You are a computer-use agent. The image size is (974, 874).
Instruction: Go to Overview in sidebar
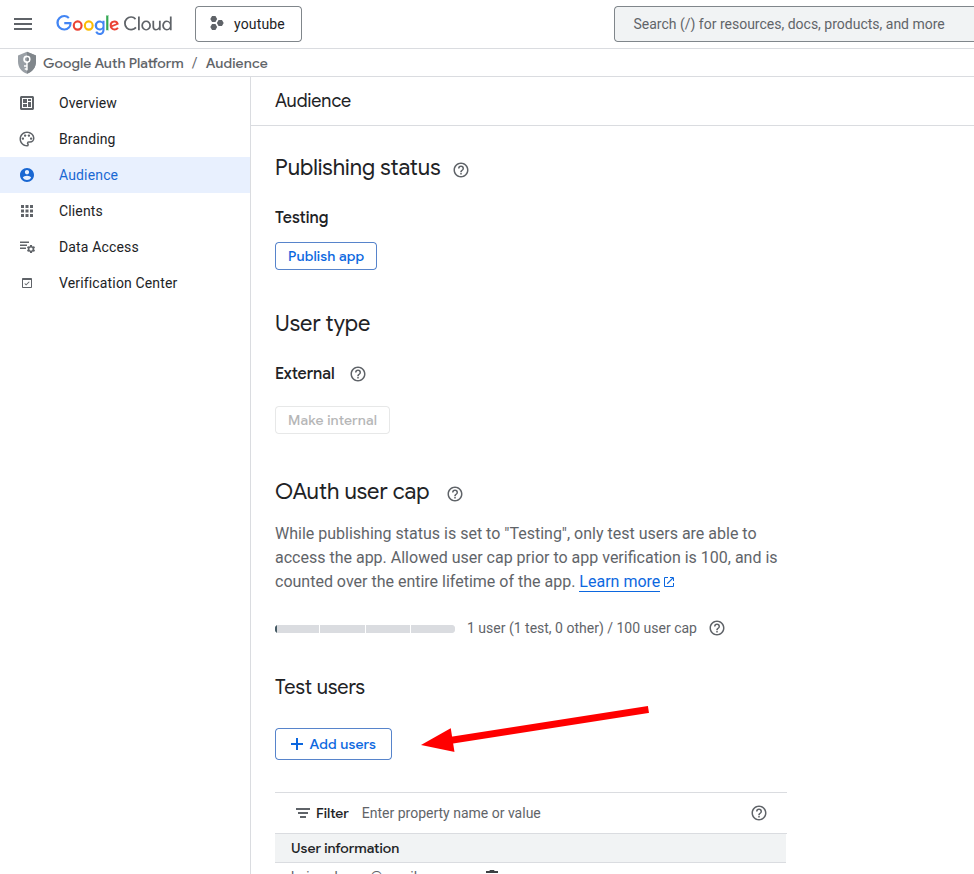(87, 103)
